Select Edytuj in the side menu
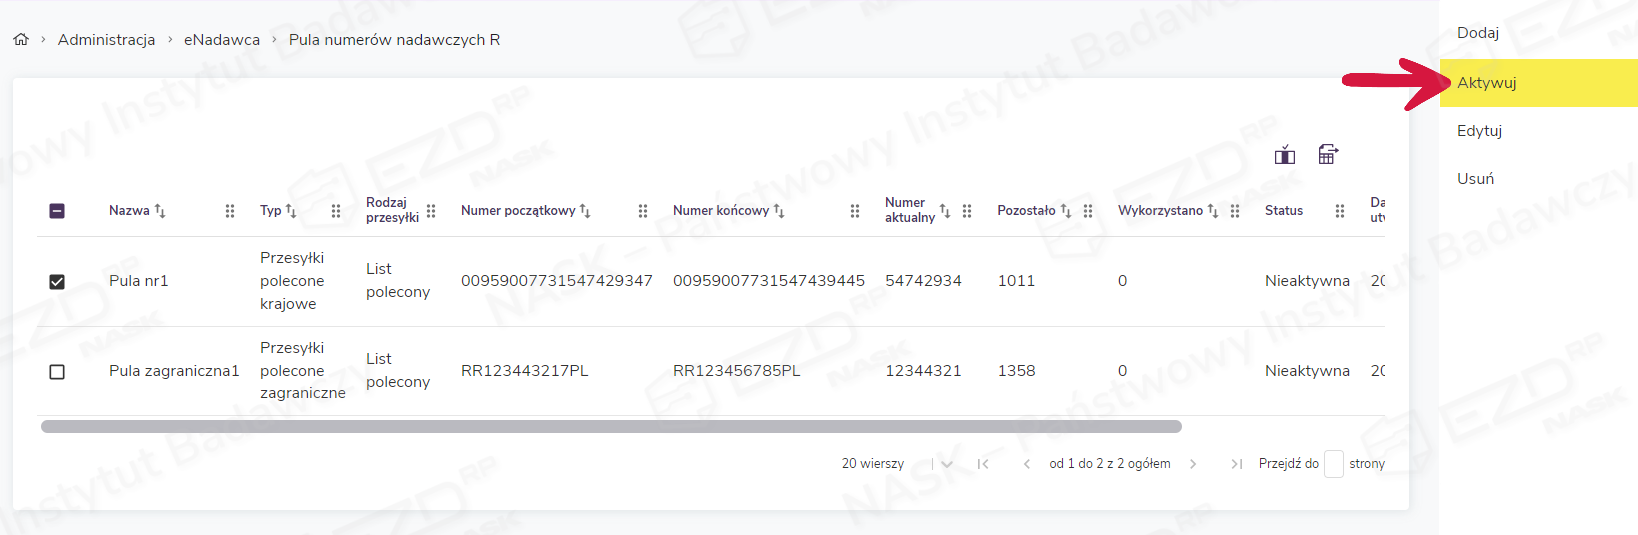The image size is (1638, 535). pos(1480,131)
